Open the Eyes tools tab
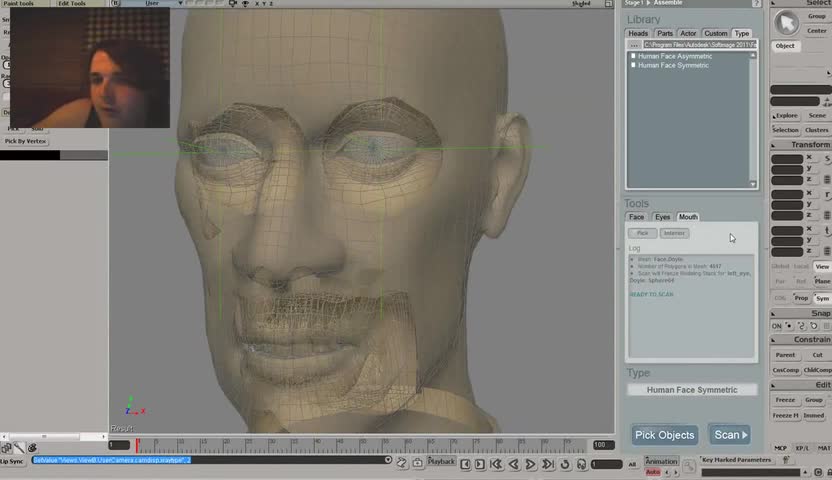Image resolution: width=832 pixels, height=480 pixels. (662, 217)
